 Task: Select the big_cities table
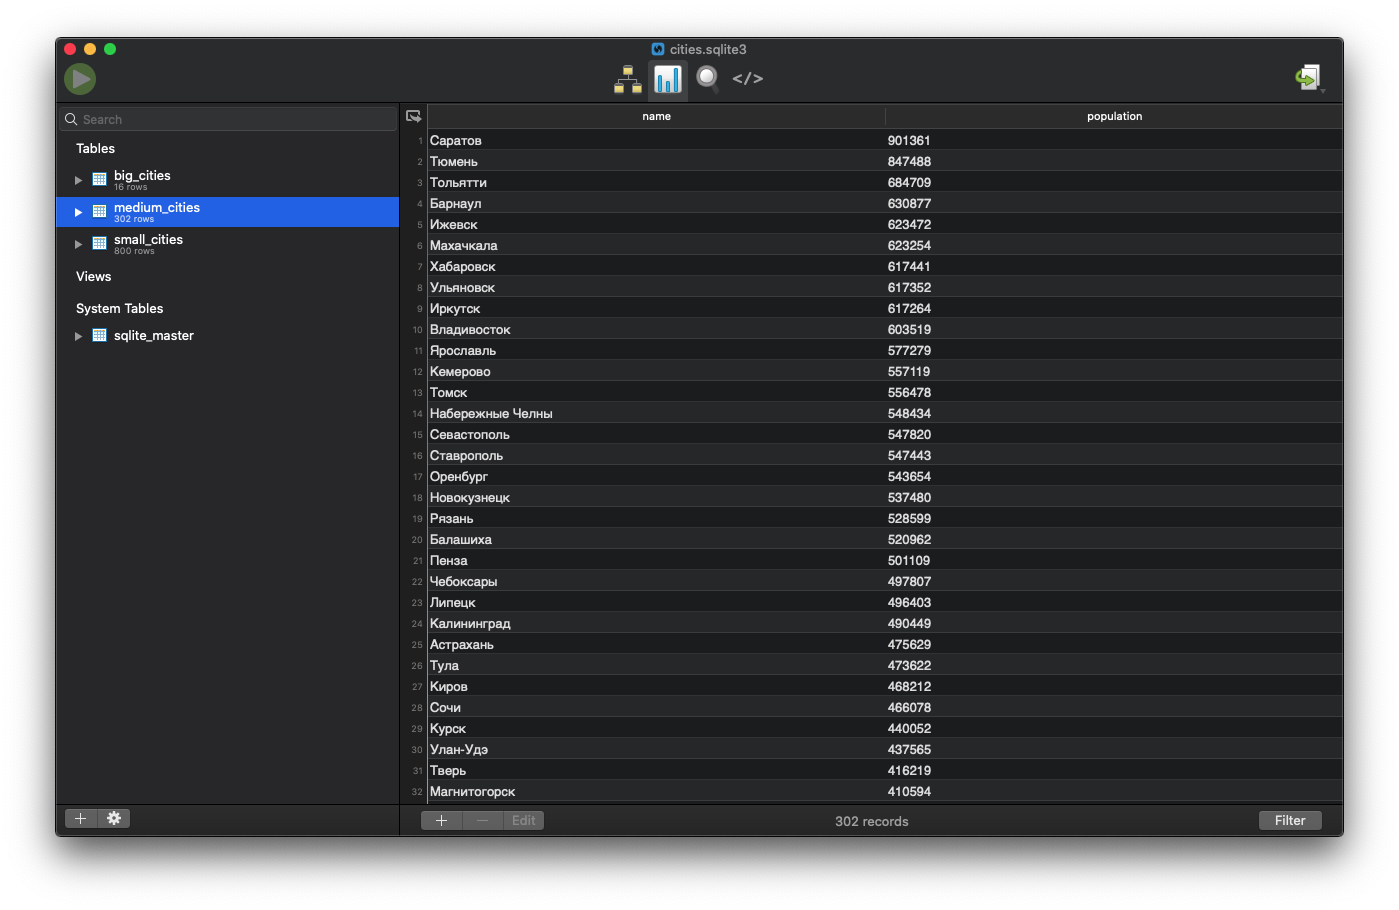pyautogui.click(x=228, y=180)
